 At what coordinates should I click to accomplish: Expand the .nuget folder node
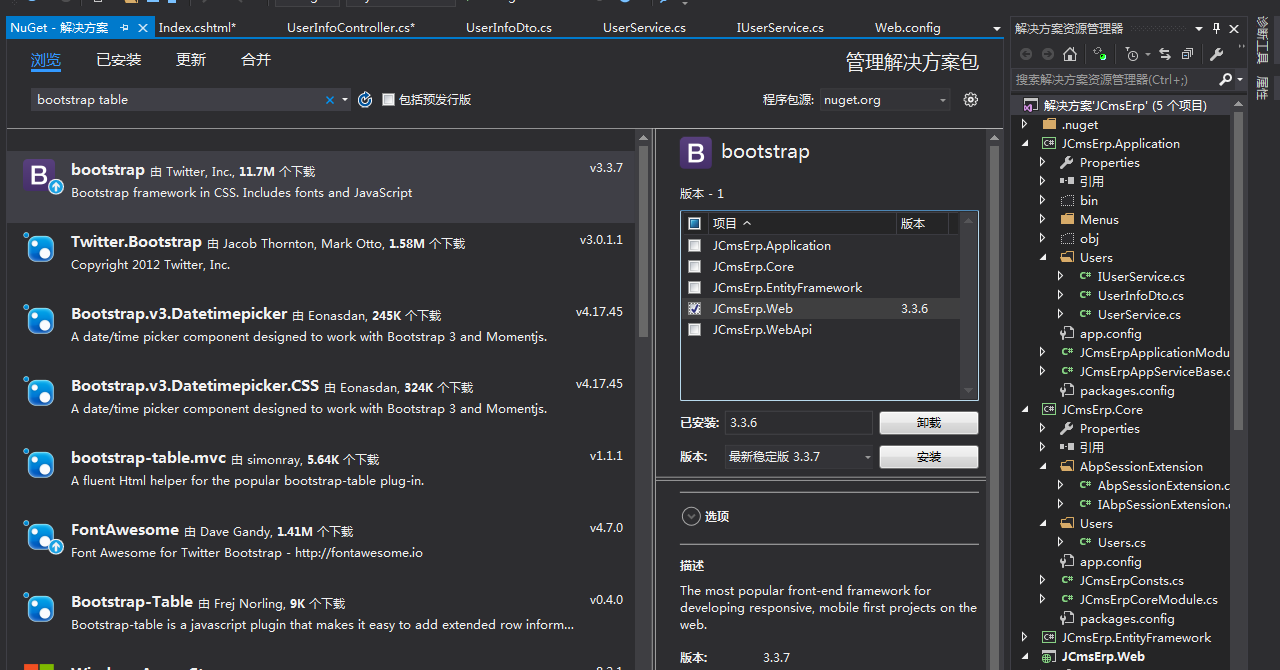tap(1024, 125)
